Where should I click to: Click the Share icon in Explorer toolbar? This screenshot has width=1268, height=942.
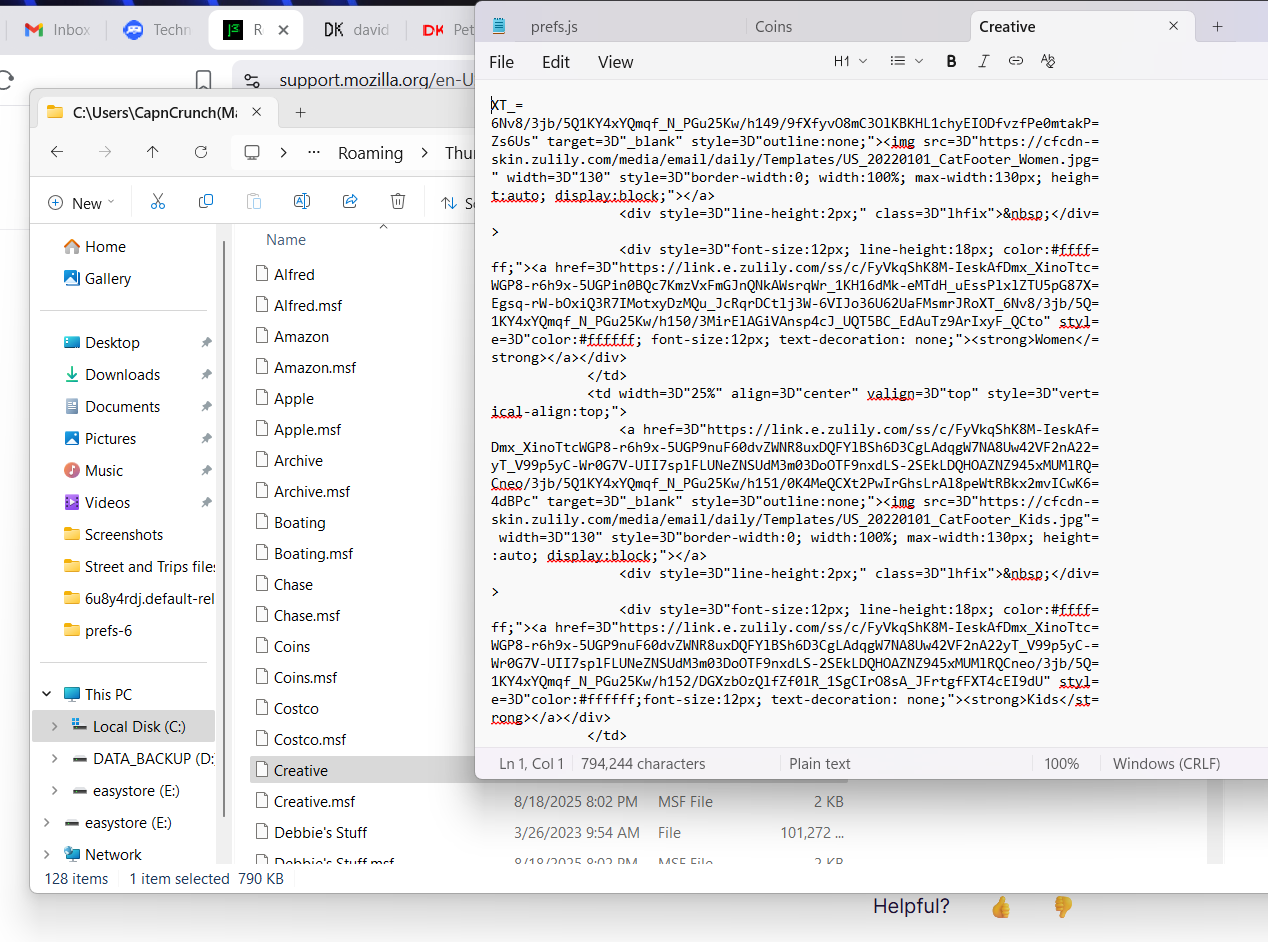click(x=350, y=202)
